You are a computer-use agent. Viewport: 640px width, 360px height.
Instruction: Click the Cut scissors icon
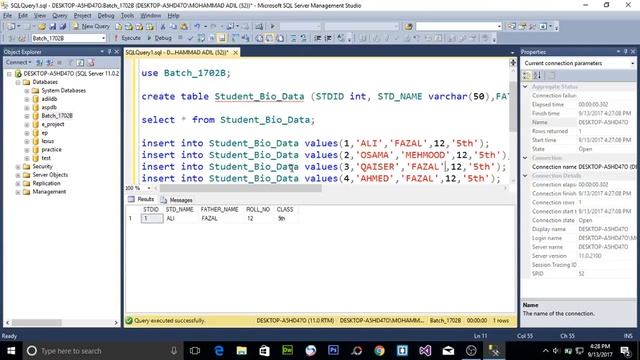click(x=162, y=27)
